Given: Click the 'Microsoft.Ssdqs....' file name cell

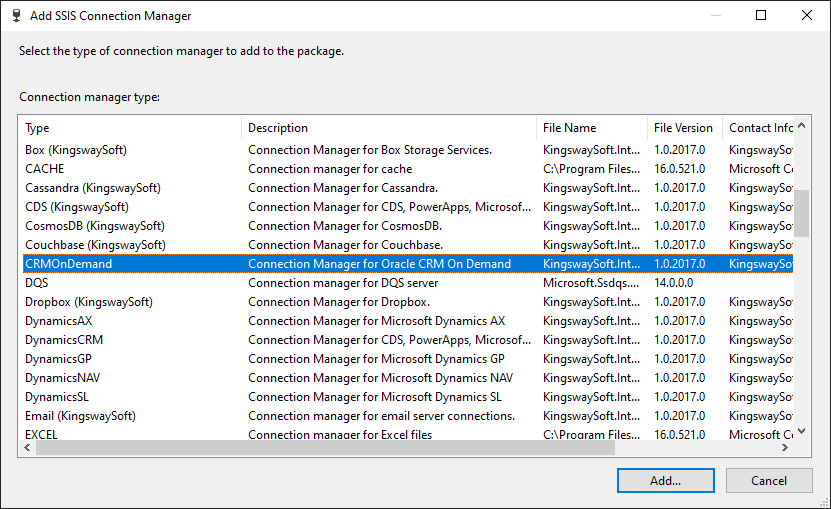Looking at the screenshot, I should pyautogui.click(x=590, y=283).
